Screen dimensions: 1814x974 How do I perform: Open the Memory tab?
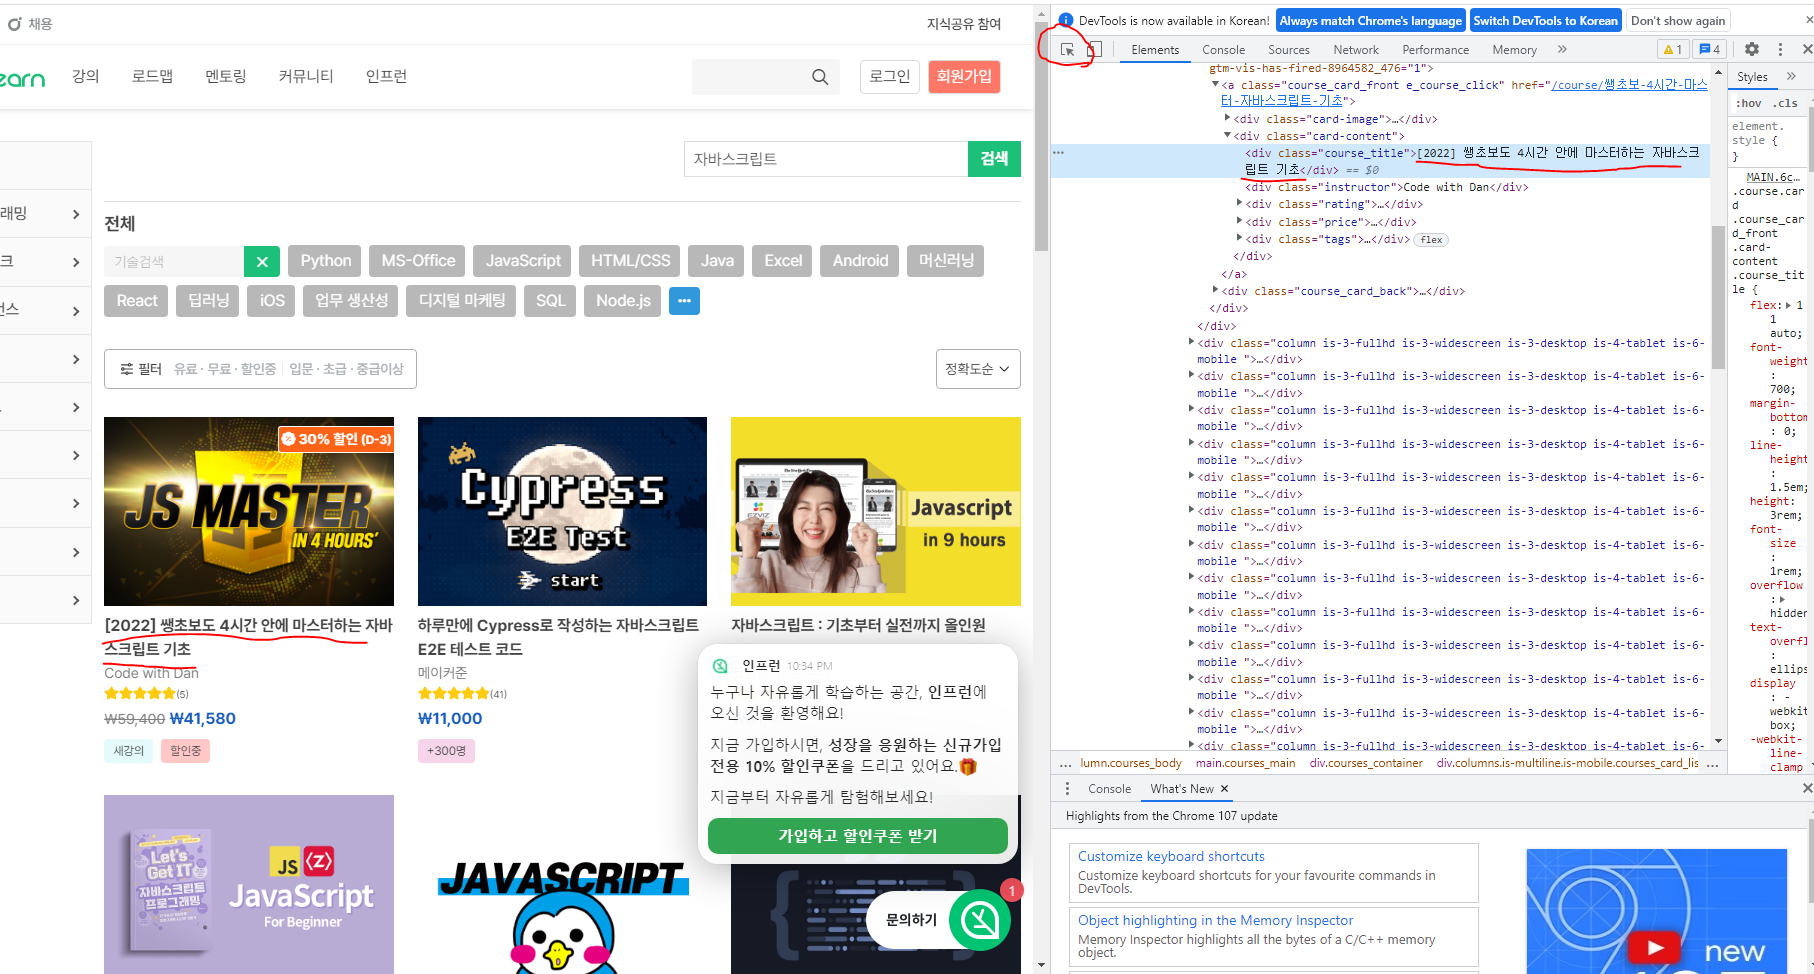(x=1514, y=50)
